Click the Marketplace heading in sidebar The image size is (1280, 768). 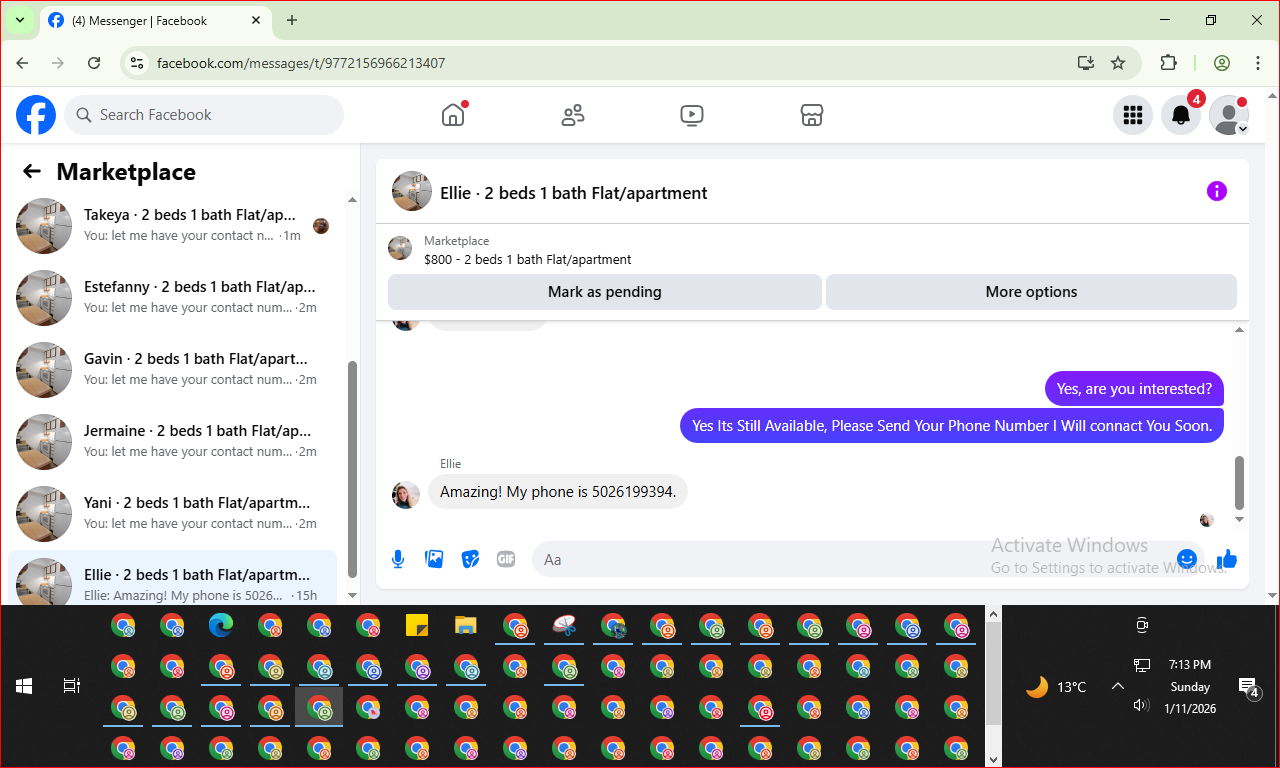click(x=126, y=172)
